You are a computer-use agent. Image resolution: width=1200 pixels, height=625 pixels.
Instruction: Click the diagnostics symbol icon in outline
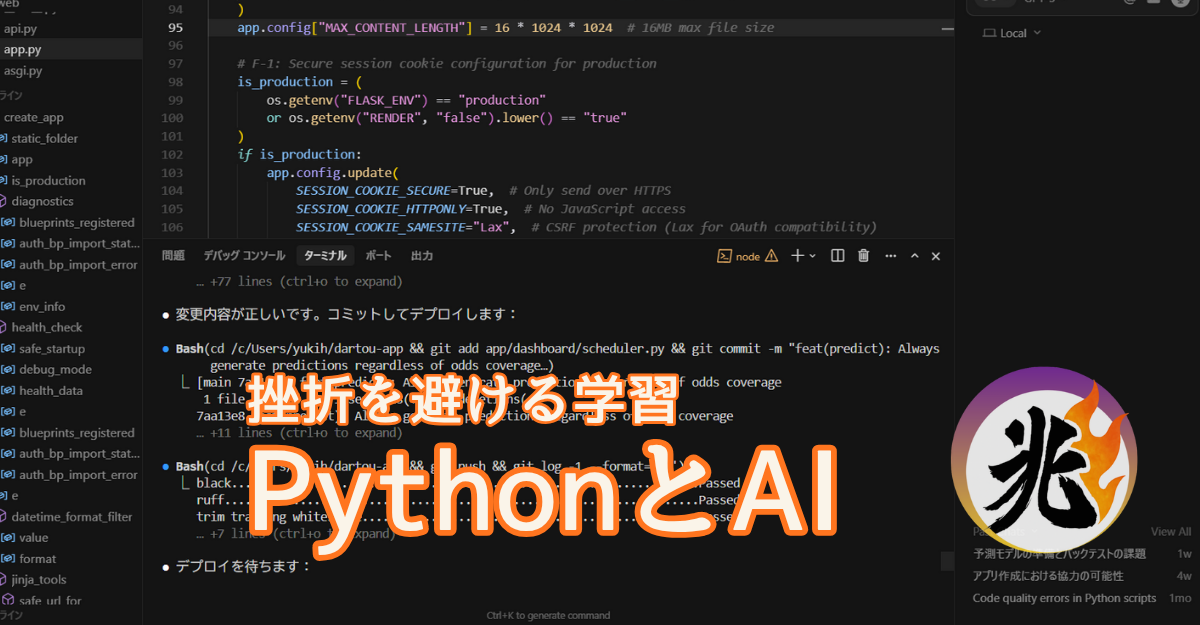coord(8,202)
